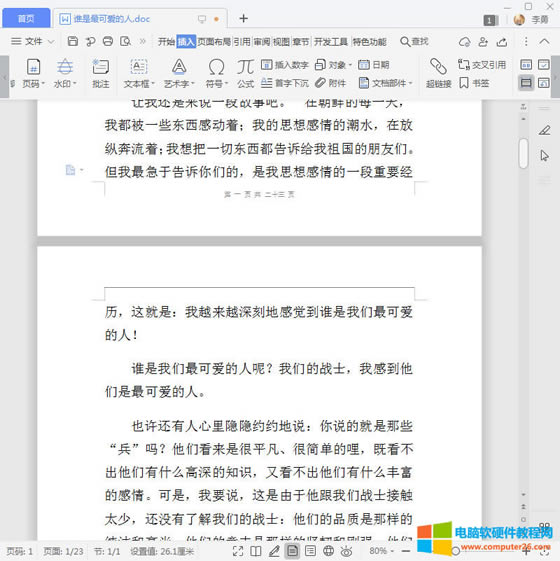Switch to the 审阅 ribbon tab
Image resolution: width=560 pixels, height=561 pixels.
(x=262, y=42)
